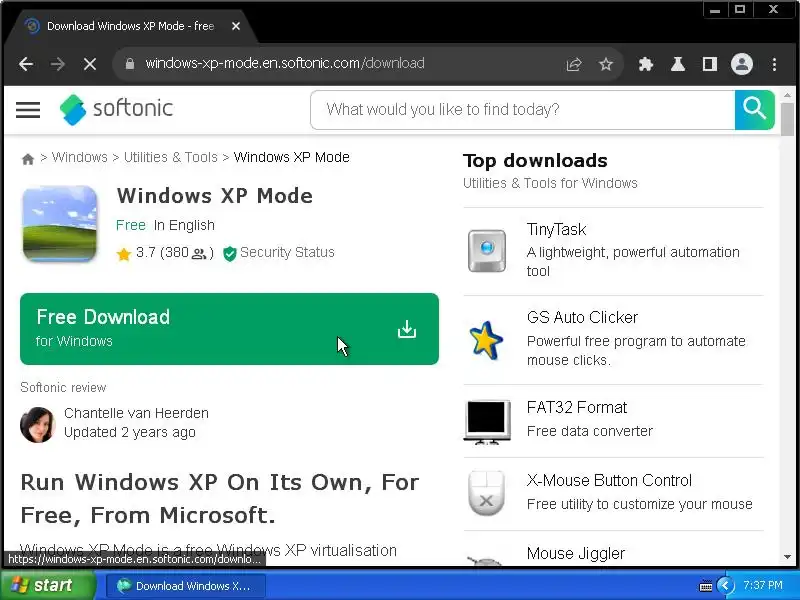Click the Security Status link
The width and height of the screenshot is (800, 600).
287,252
